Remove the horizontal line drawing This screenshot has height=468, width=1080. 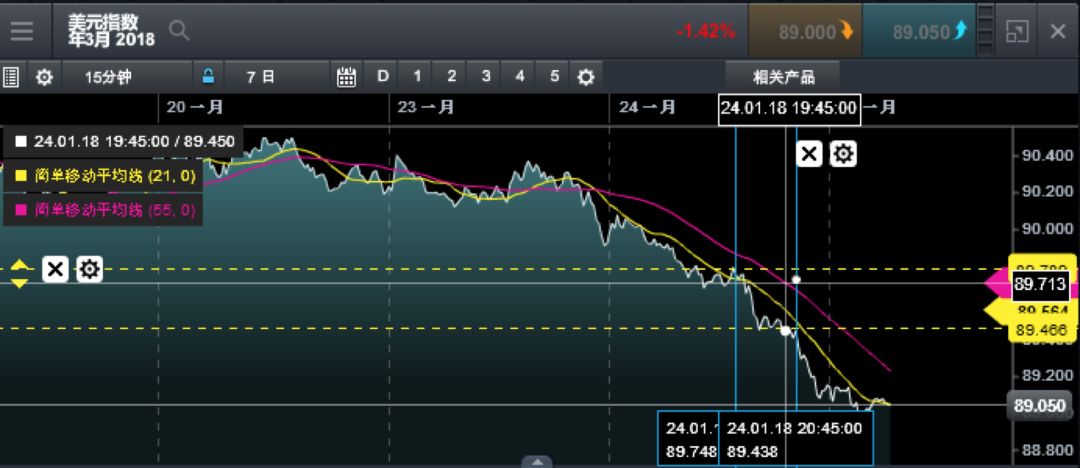(x=55, y=269)
